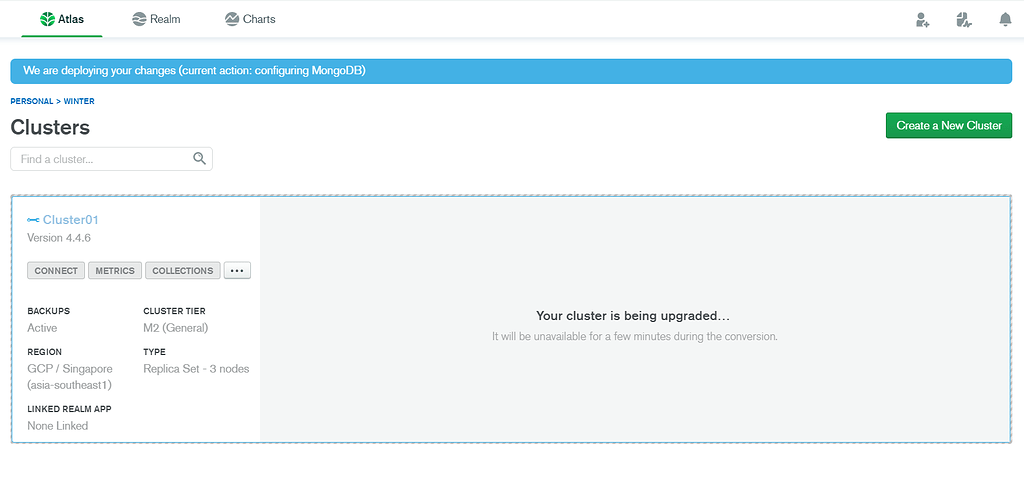Click the 'Active' backups value
The image size is (1024, 477).
[42, 328]
